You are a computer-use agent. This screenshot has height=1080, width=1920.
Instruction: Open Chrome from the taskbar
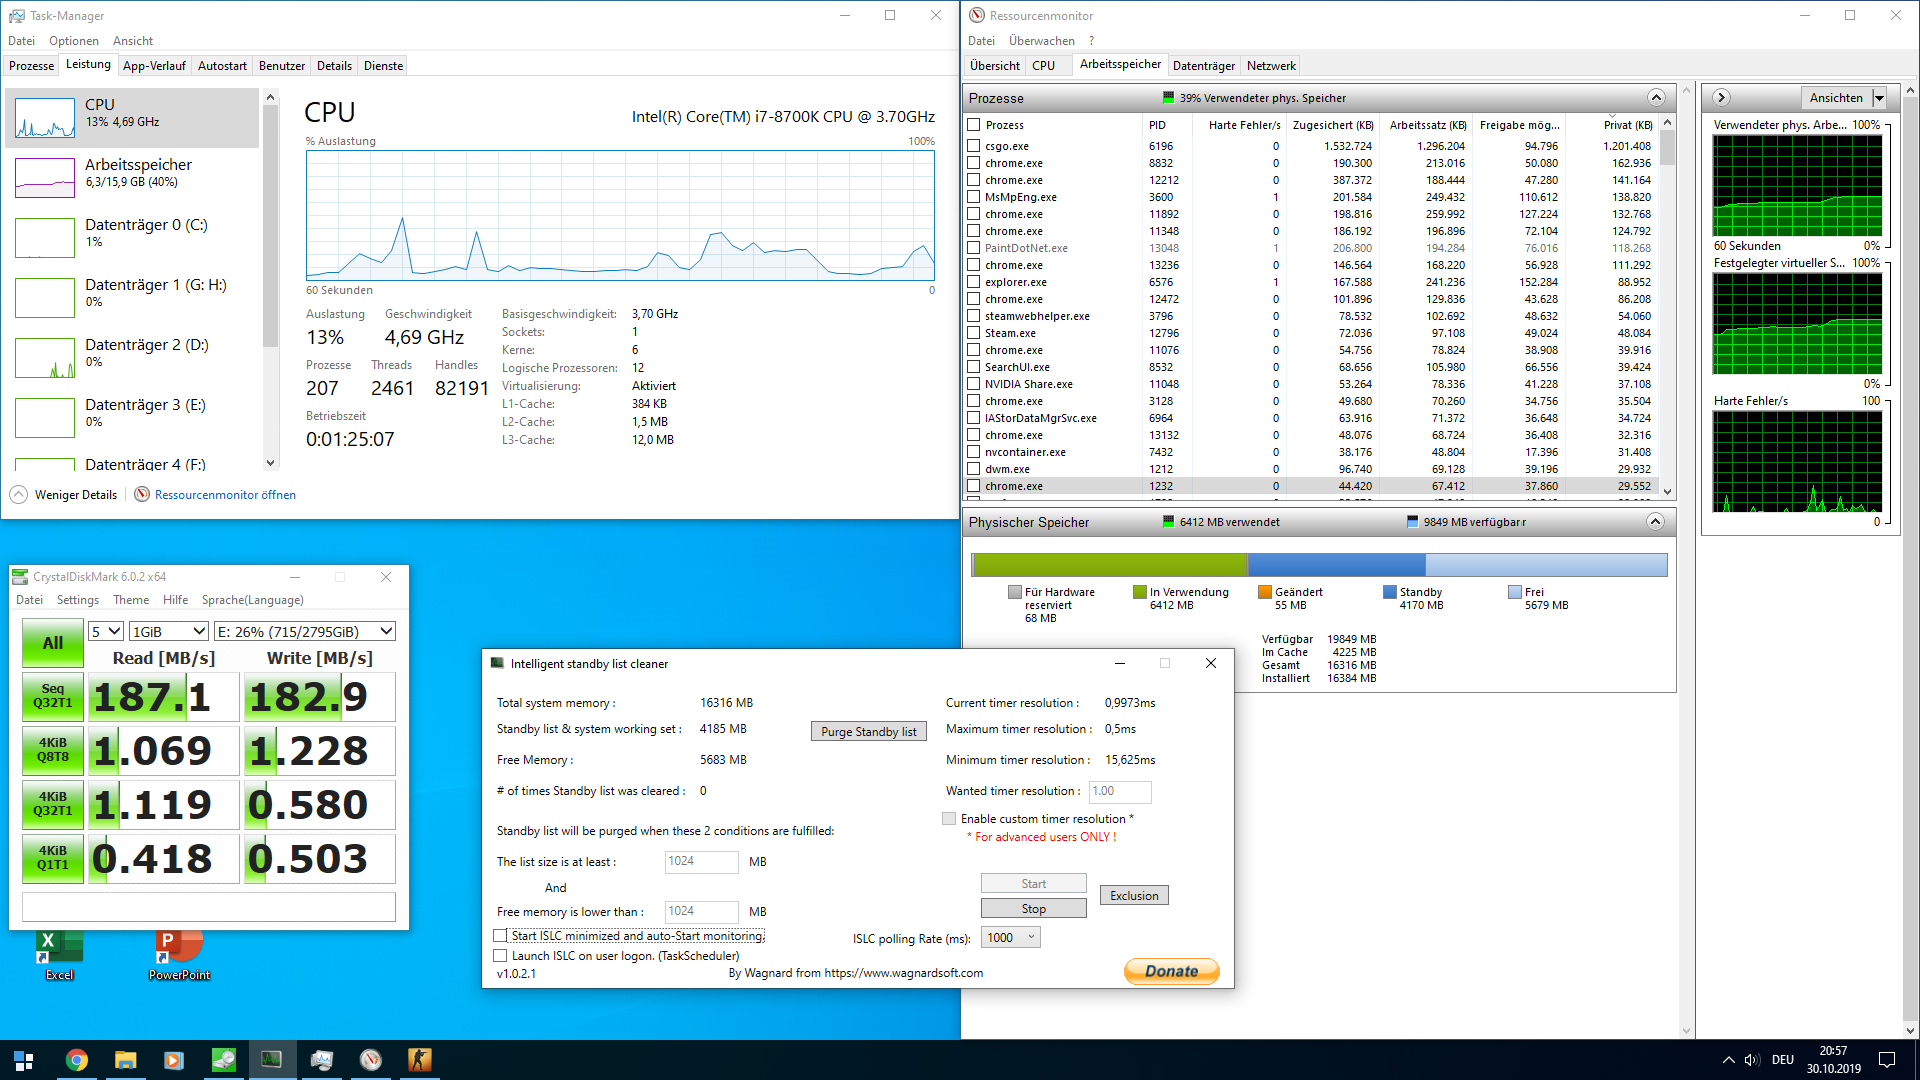point(77,1060)
